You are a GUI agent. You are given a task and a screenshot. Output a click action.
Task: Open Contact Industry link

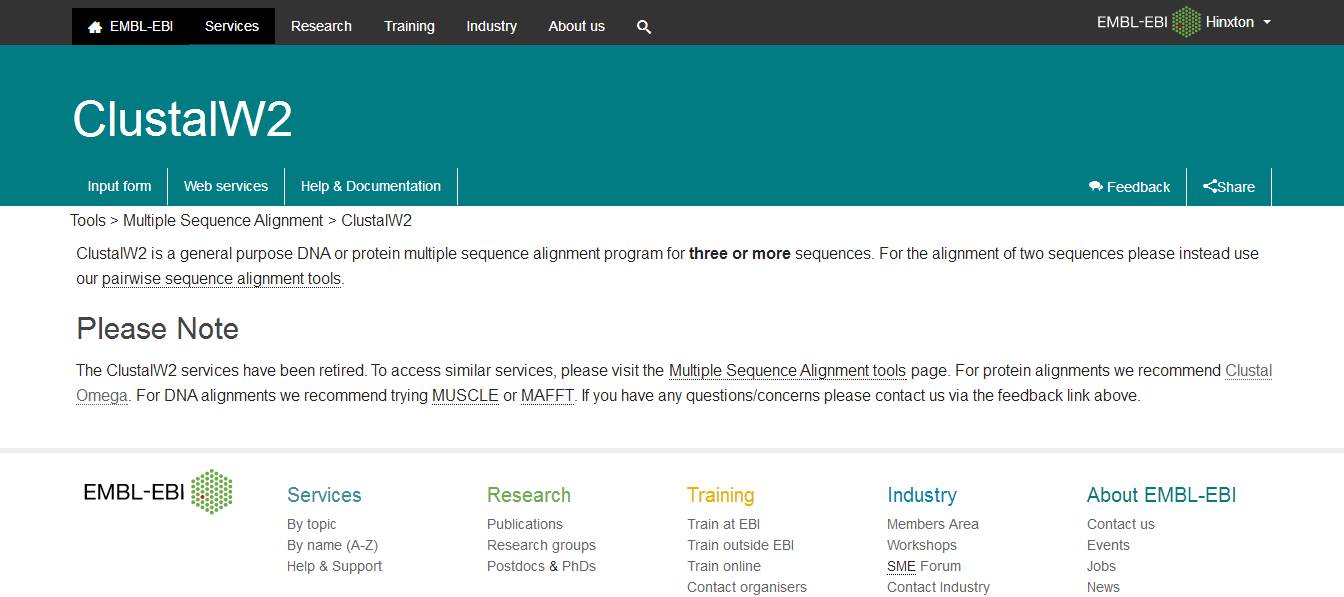[x=938, y=587]
